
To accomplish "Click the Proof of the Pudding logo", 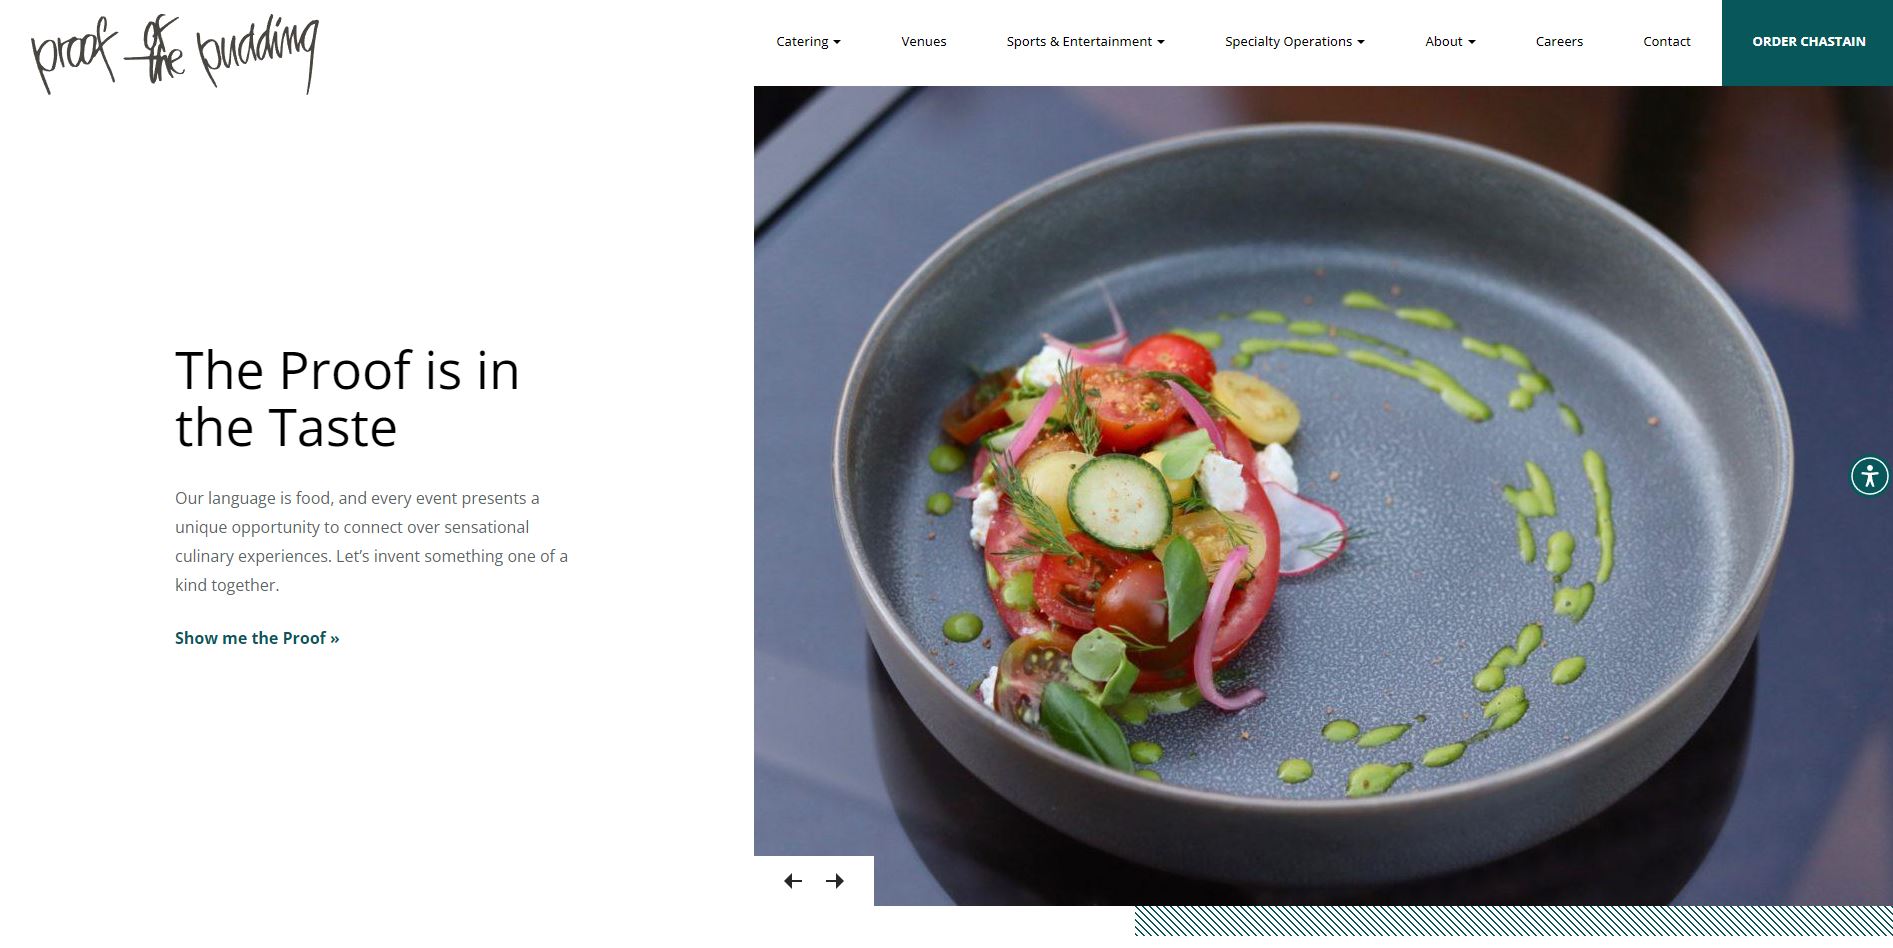I will pos(175,55).
